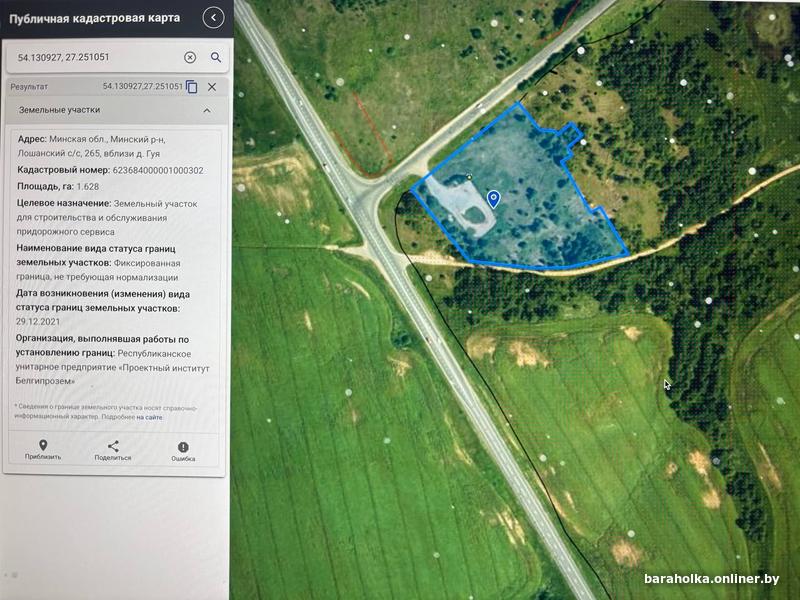
Task: Close the Результат panel
Action: [212, 87]
